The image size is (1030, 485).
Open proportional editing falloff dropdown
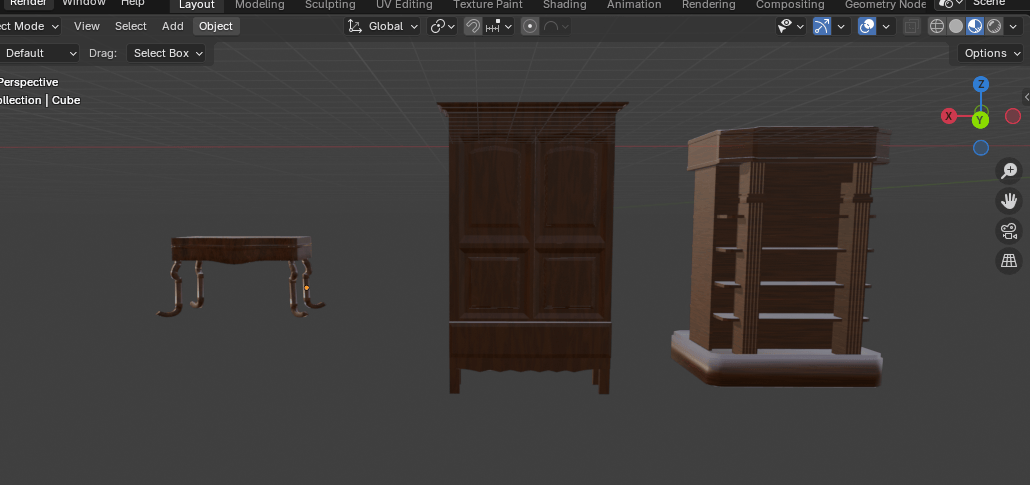click(x=556, y=26)
